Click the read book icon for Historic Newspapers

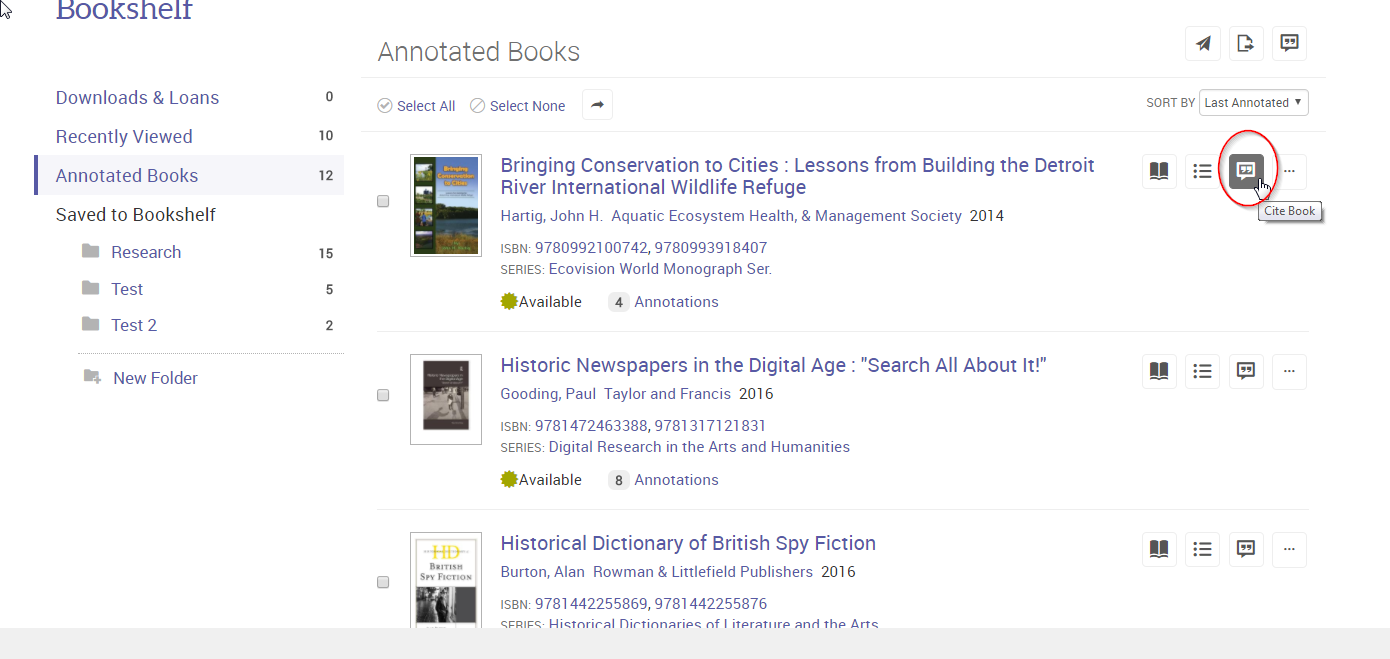[x=1159, y=371]
